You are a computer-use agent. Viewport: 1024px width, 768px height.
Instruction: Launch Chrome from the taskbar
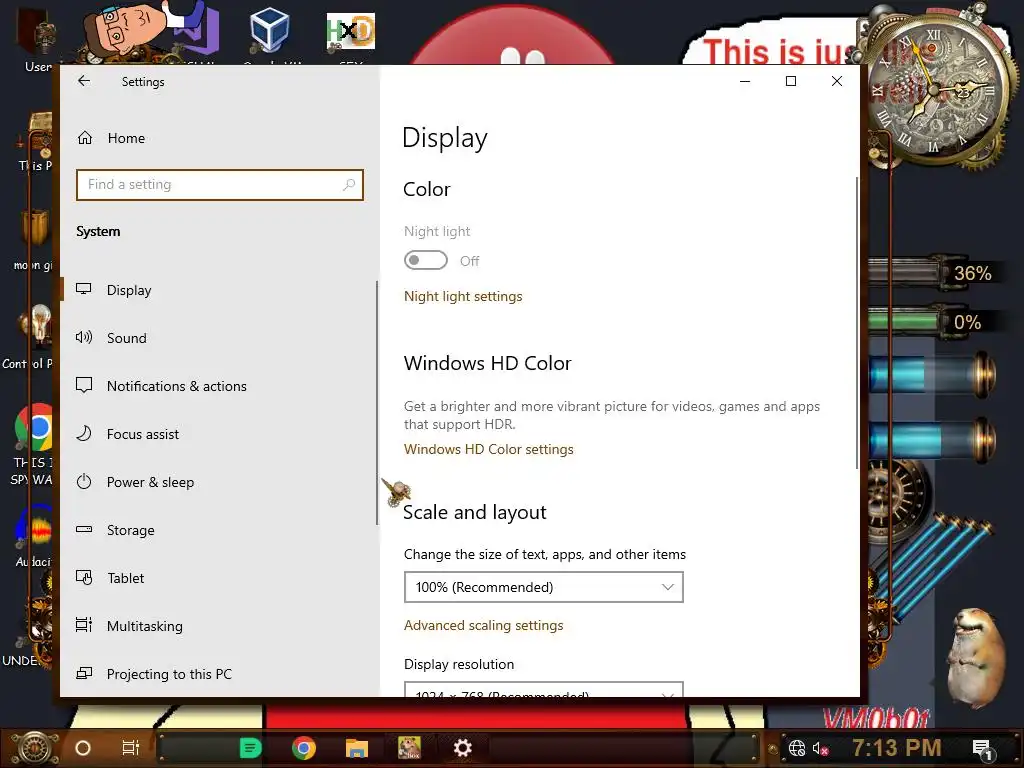(304, 748)
